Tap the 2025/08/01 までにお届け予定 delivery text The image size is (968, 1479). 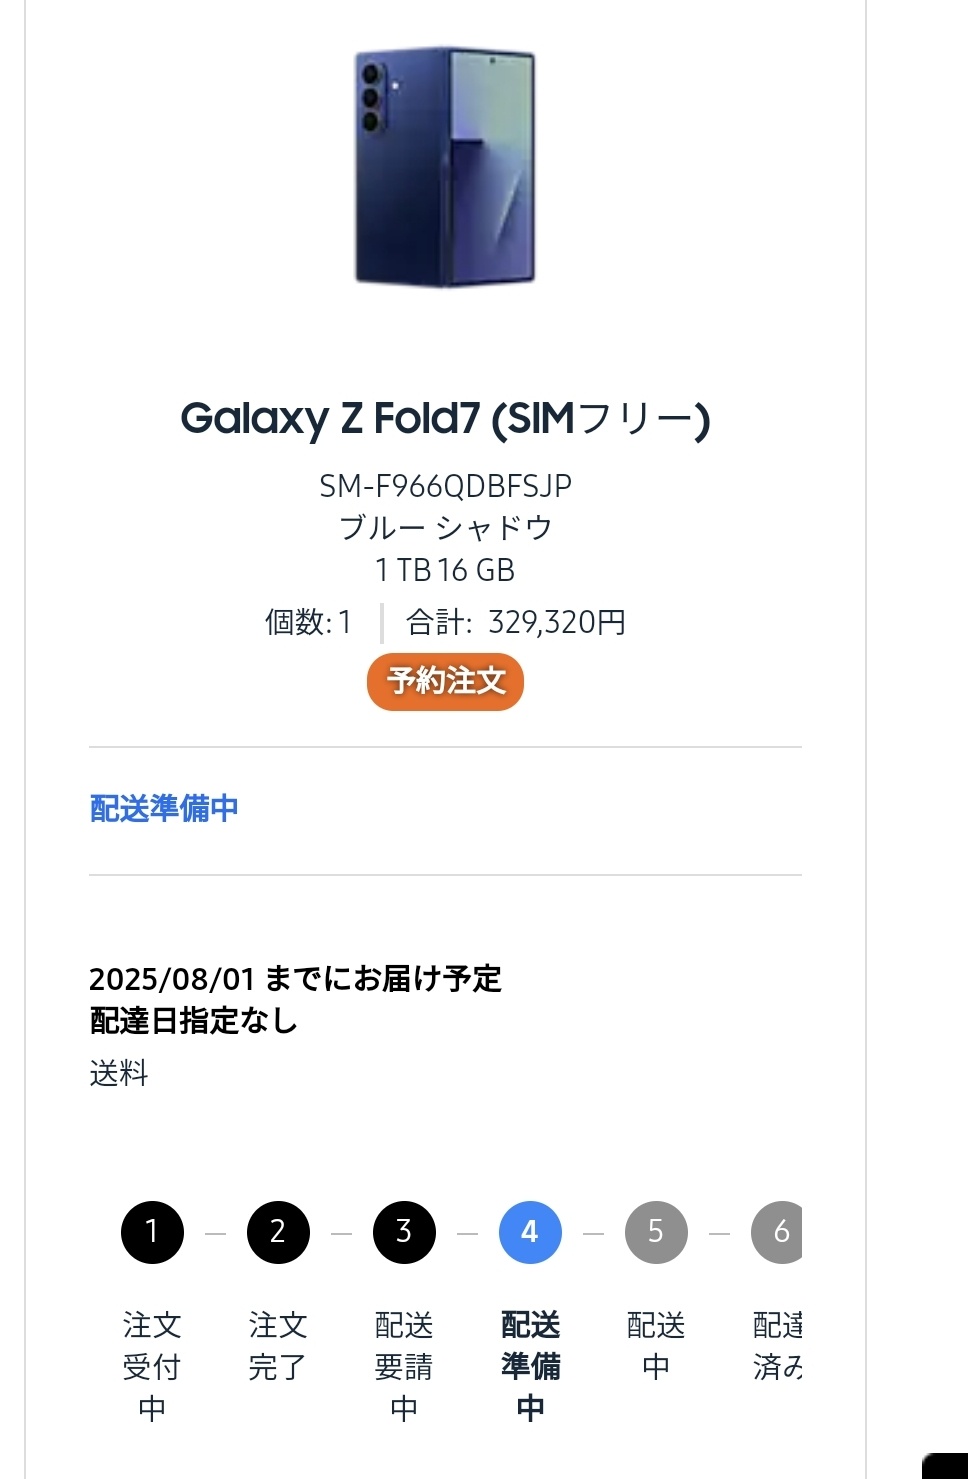(x=295, y=978)
